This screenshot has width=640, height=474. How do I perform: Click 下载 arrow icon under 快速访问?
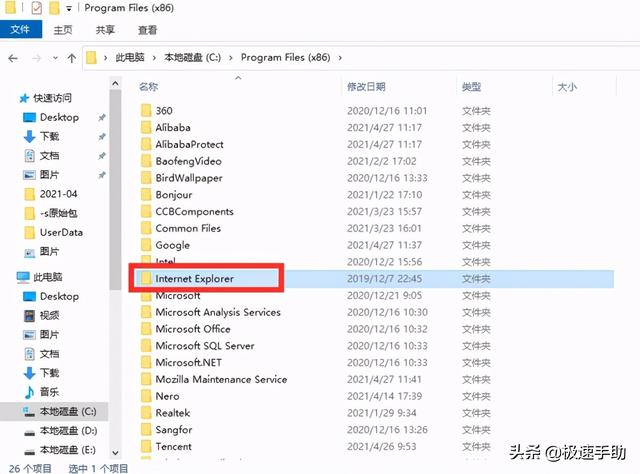pyautogui.click(x=29, y=137)
